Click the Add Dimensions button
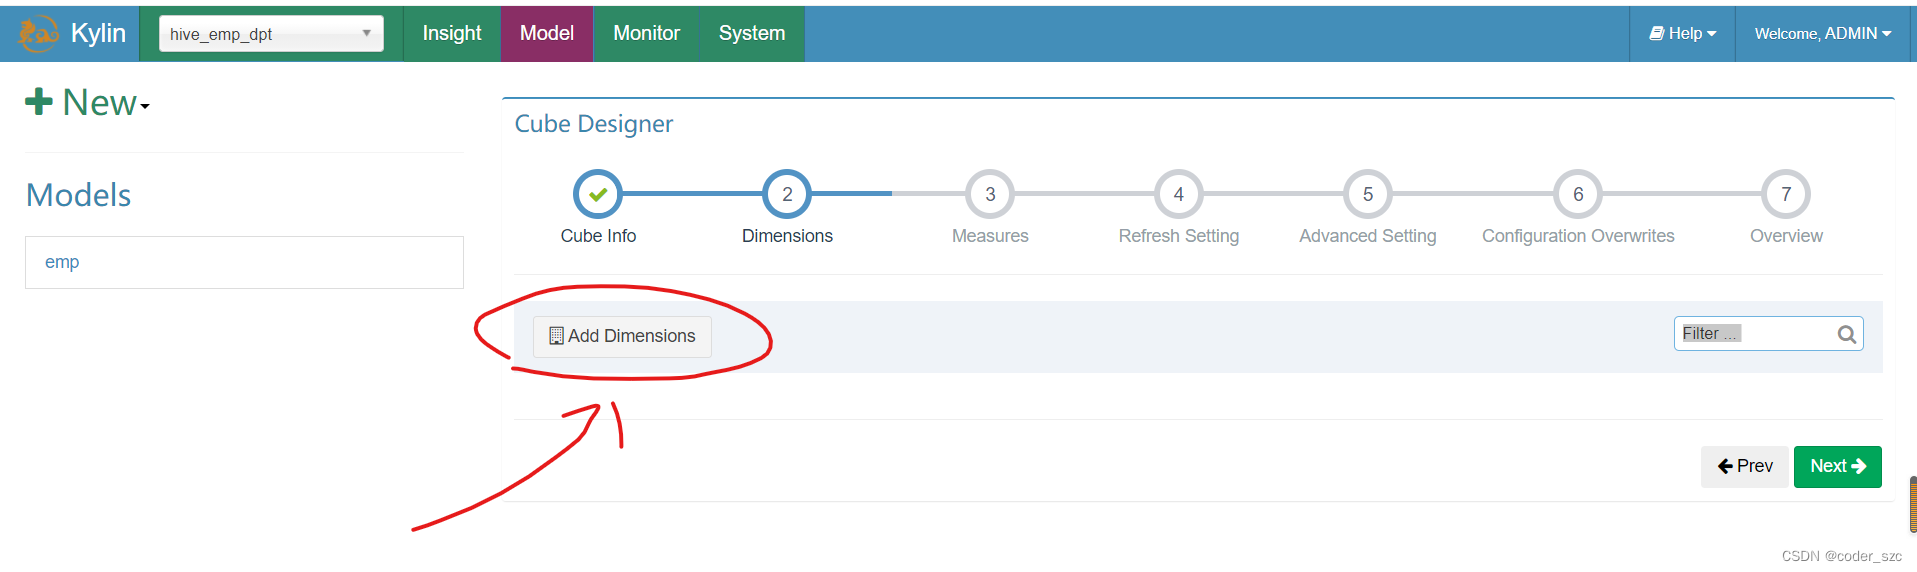The image size is (1917, 572). [x=622, y=336]
